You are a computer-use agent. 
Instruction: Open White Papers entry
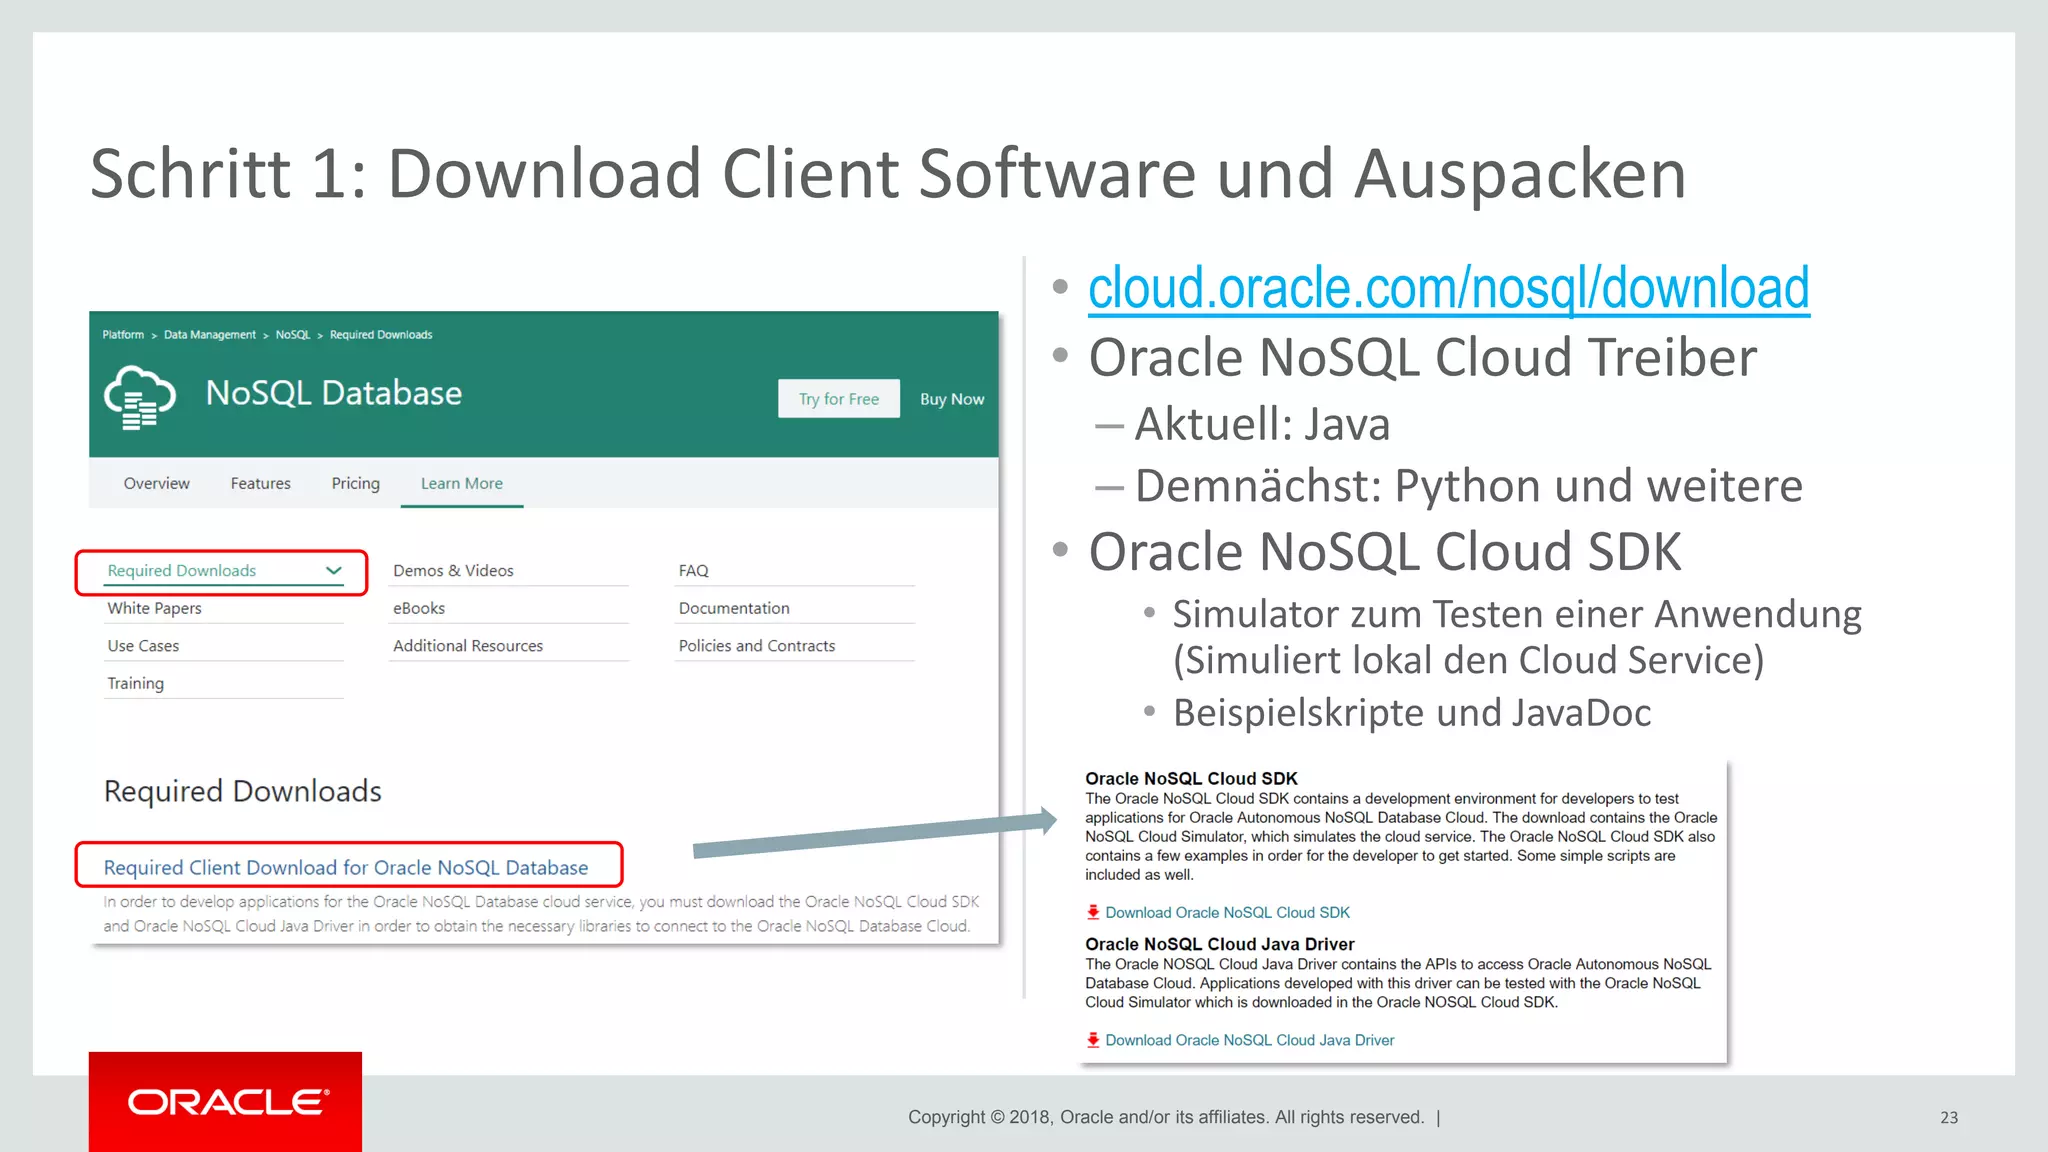pyautogui.click(x=155, y=608)
